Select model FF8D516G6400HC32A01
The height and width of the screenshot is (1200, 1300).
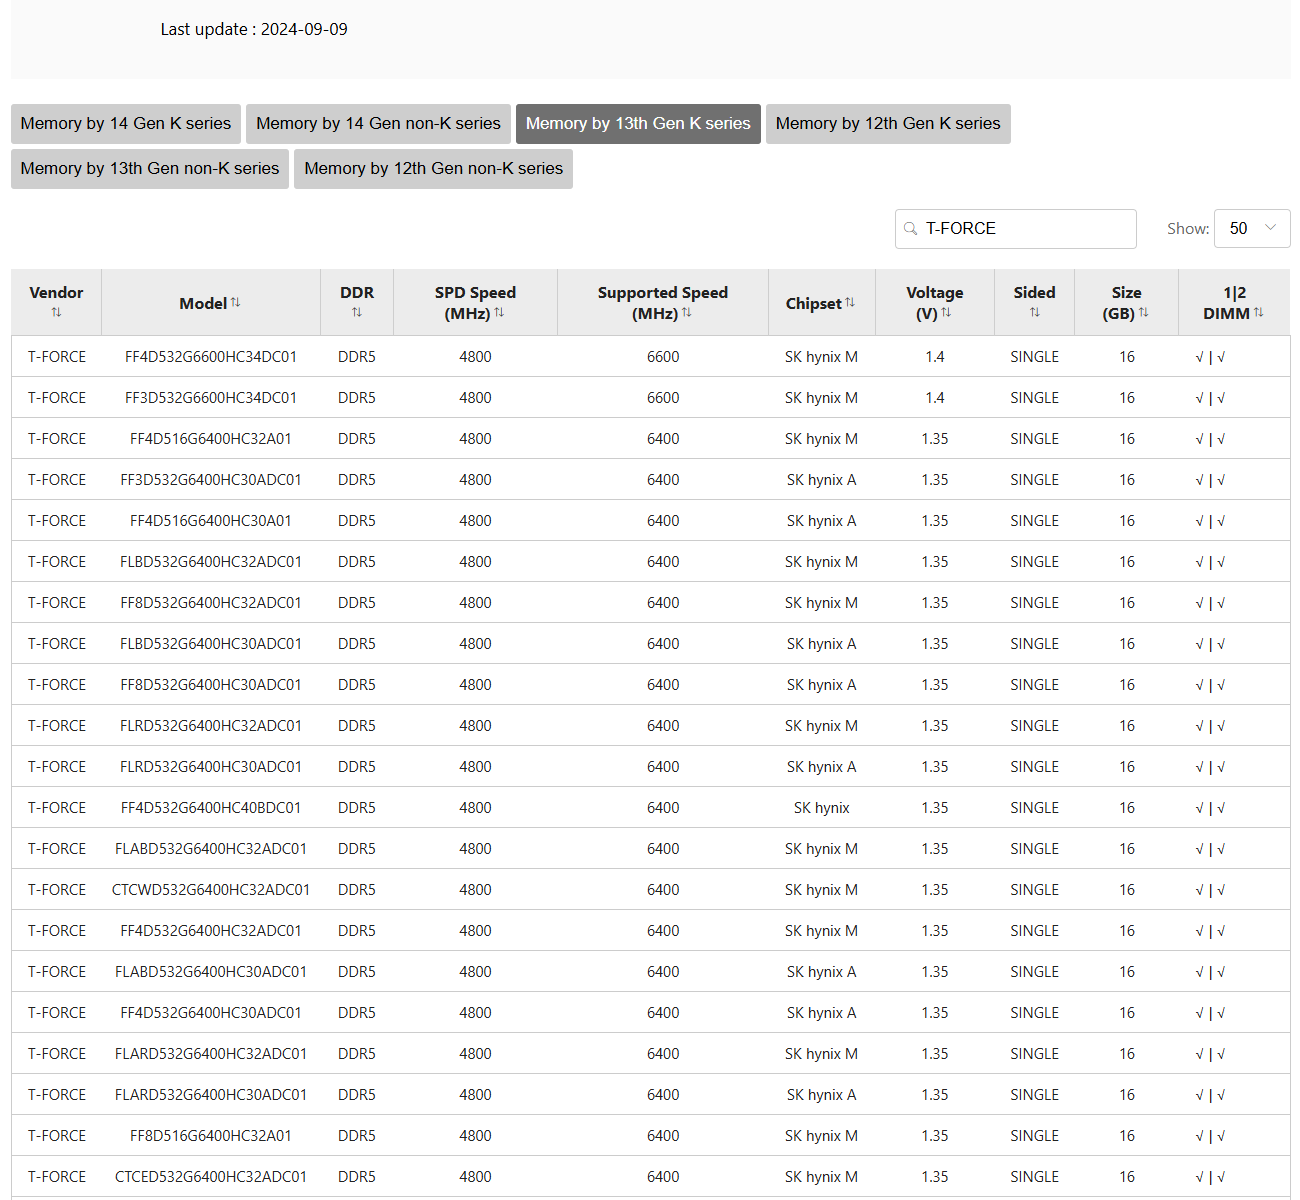(x=211, y=1136)
